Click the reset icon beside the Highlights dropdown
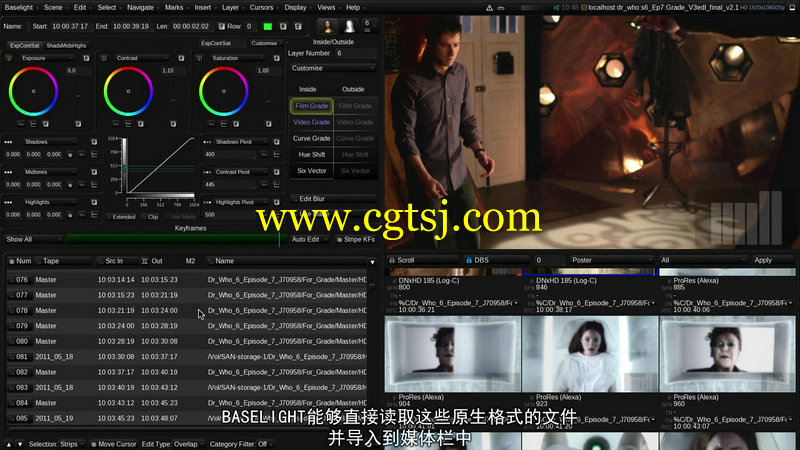 pos(94,203)
